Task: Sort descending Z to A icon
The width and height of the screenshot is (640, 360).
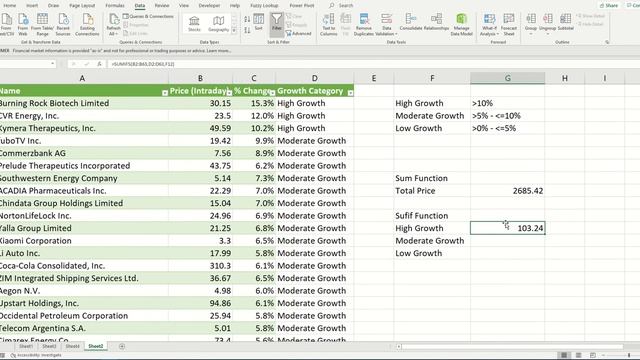Action: point(247,30)
